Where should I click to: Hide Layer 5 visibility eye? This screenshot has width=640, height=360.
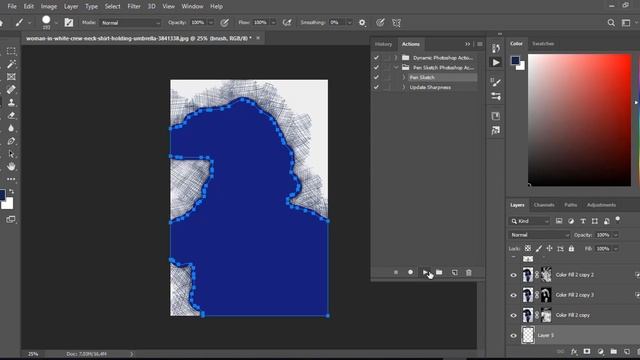513,336
